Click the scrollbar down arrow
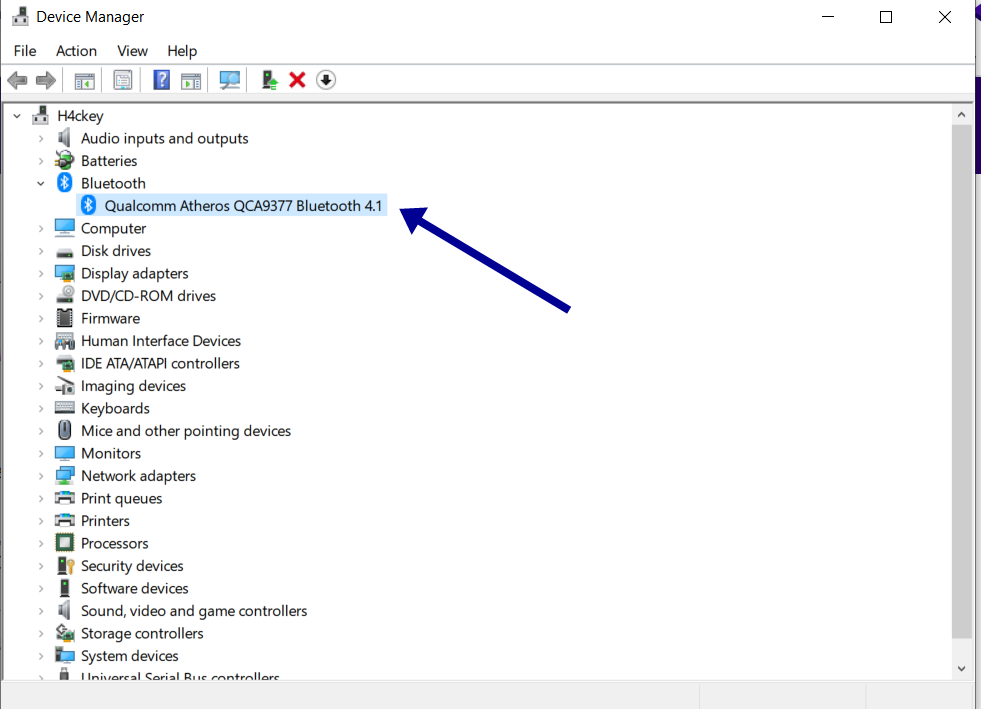Screen dimensions: 981x709 click(961, 667)
